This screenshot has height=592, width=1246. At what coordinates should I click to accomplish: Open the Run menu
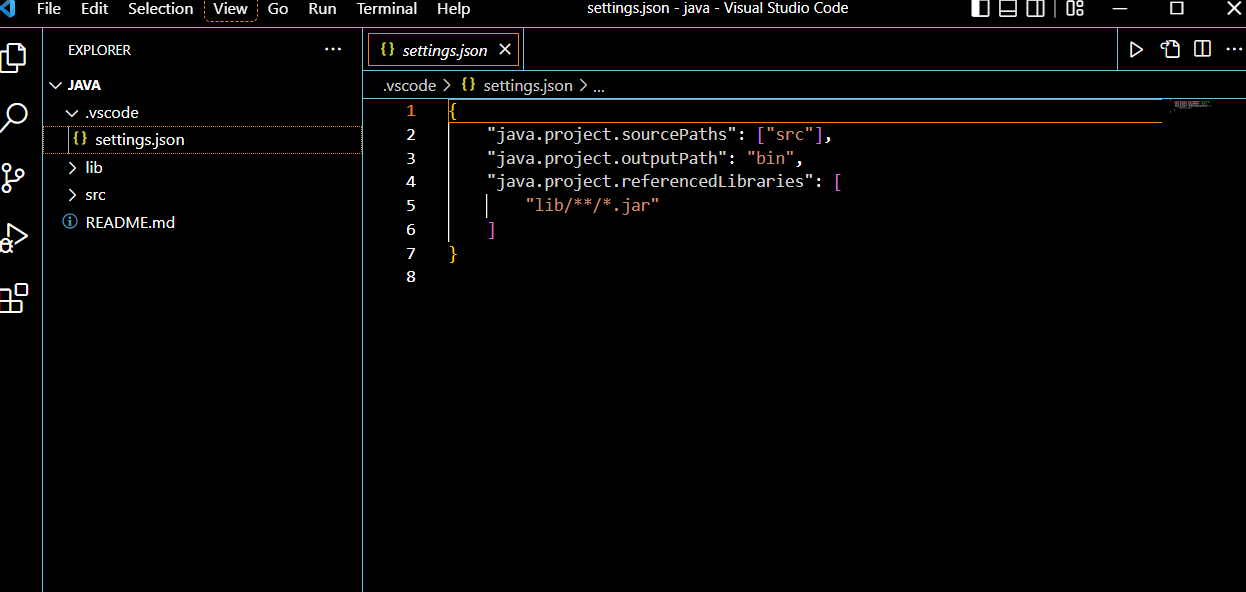[x=322, y=9]
